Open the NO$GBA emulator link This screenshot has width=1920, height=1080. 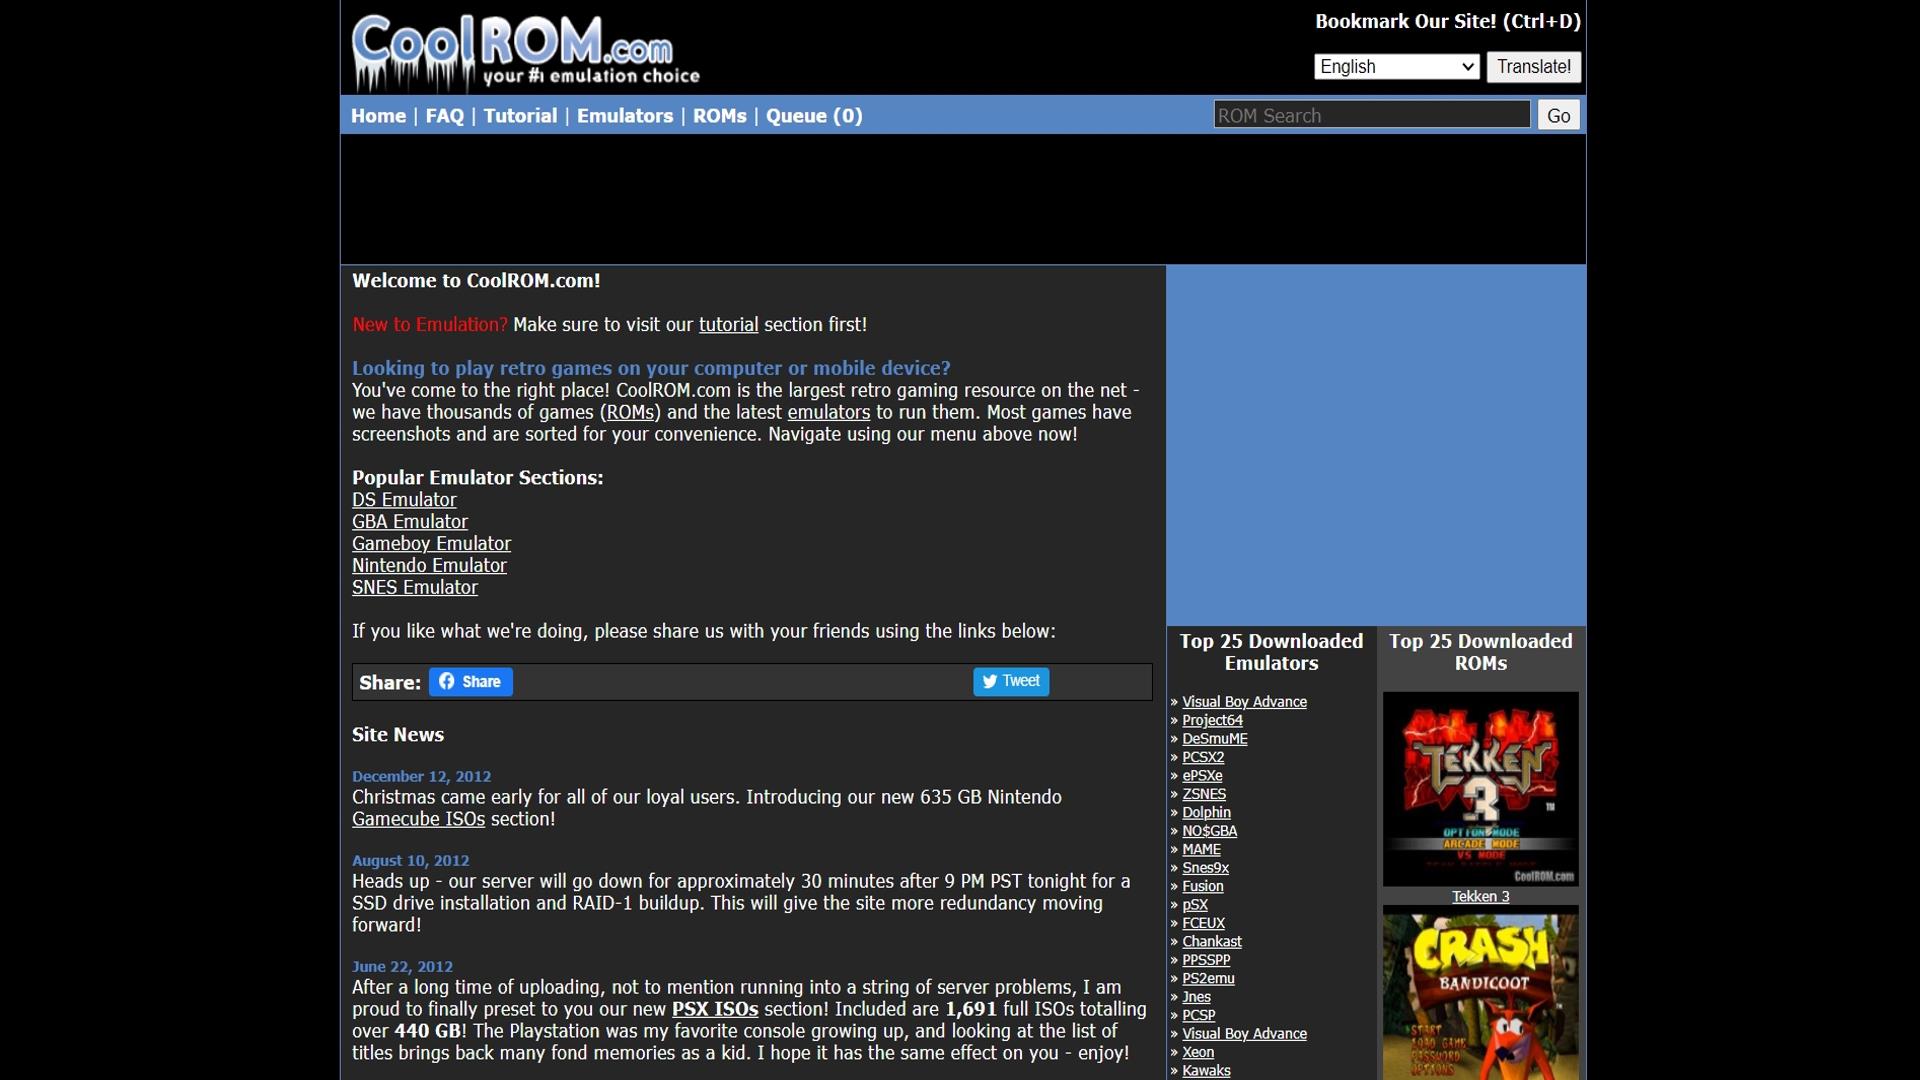(1209, 832)
